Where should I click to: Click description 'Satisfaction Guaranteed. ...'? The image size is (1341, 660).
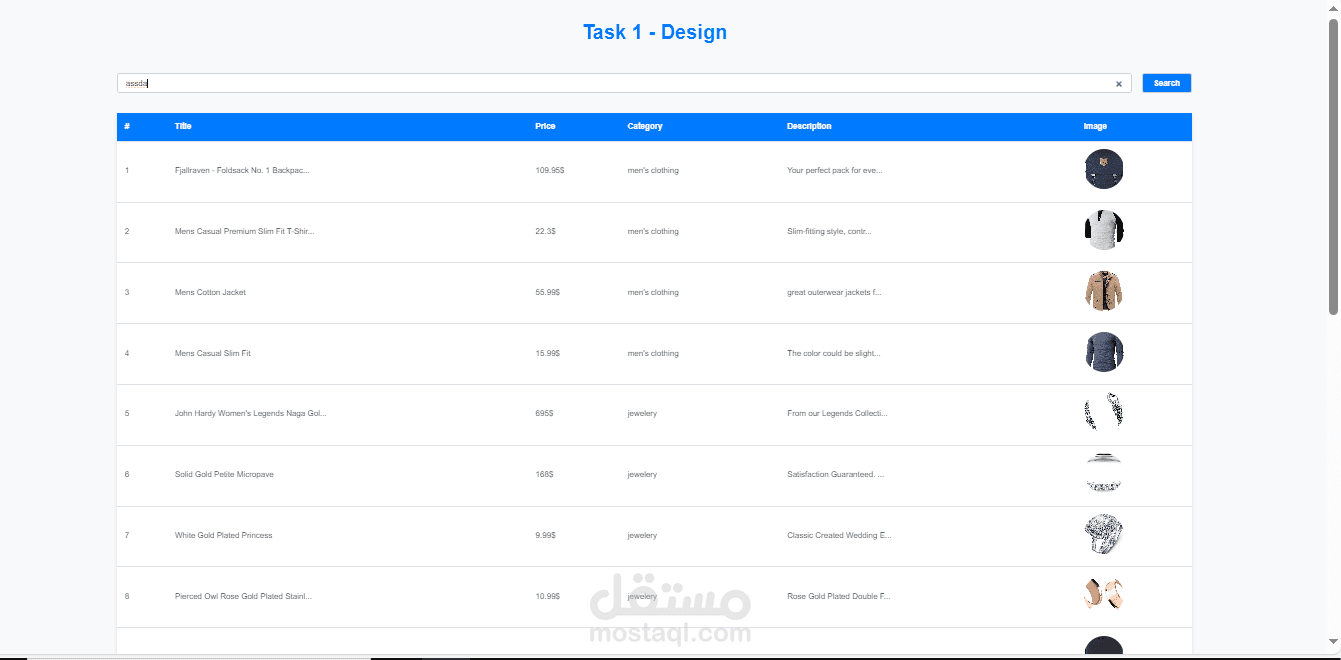click(836, 474)
